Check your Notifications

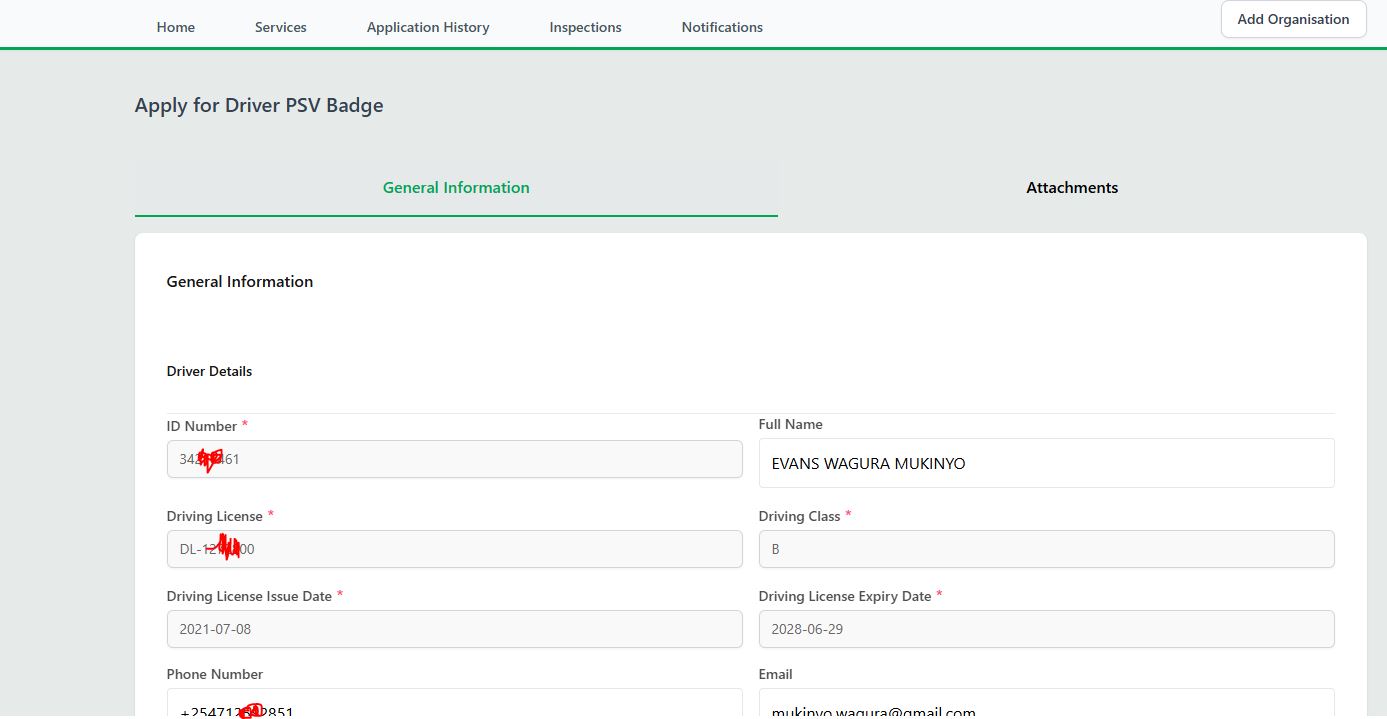click(x=721, y=27)
